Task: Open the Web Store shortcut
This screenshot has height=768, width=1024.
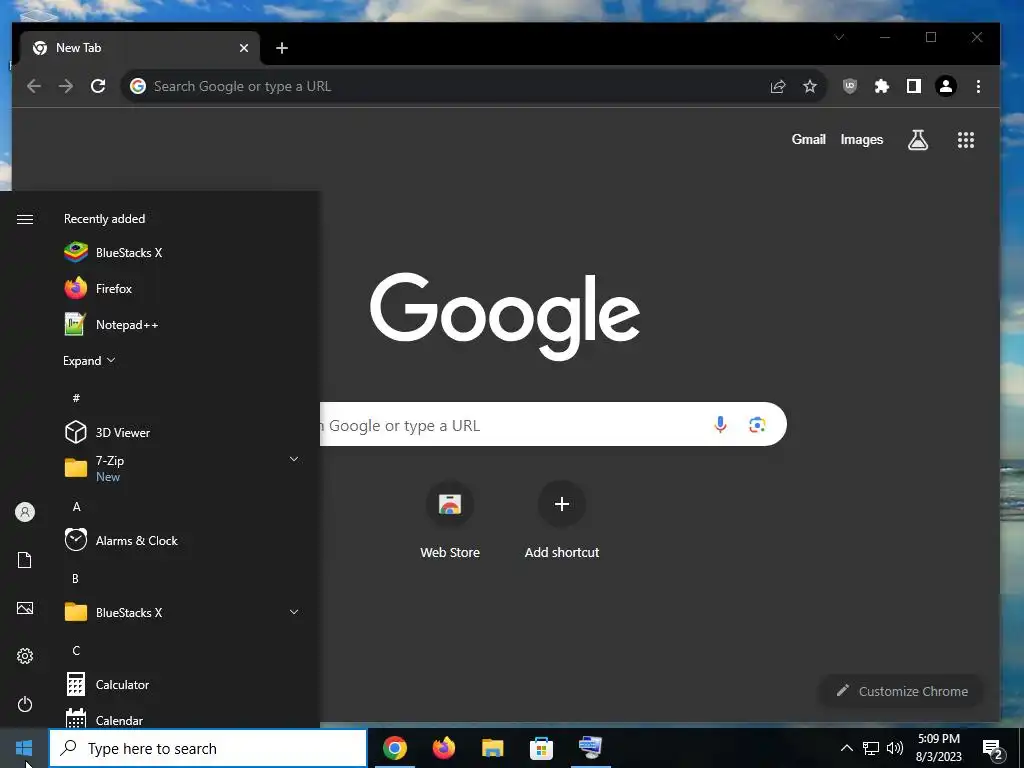Action: (450, 520)
